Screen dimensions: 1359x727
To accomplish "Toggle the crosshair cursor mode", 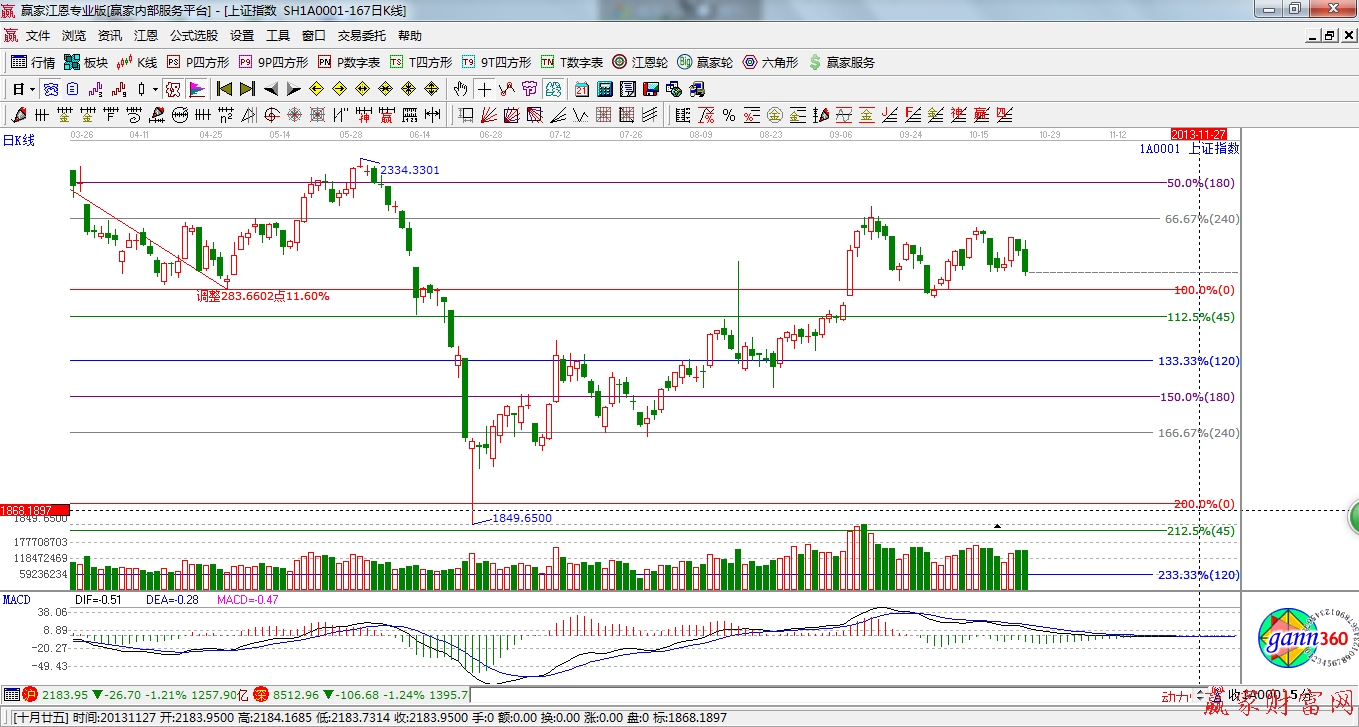I will 484,89.
